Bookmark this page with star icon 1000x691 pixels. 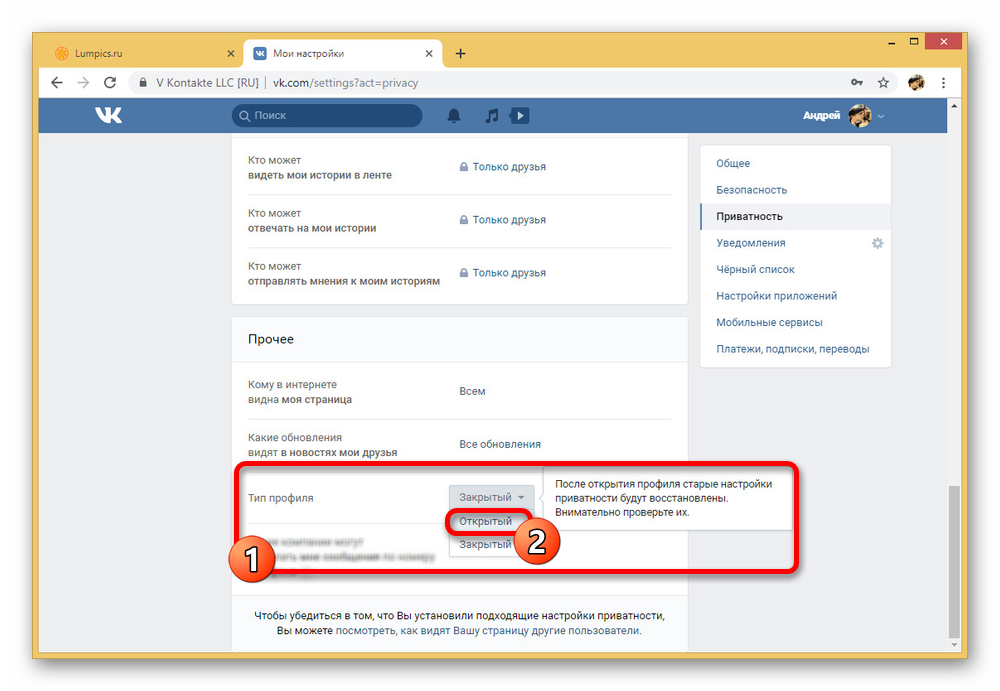(883, 82)
